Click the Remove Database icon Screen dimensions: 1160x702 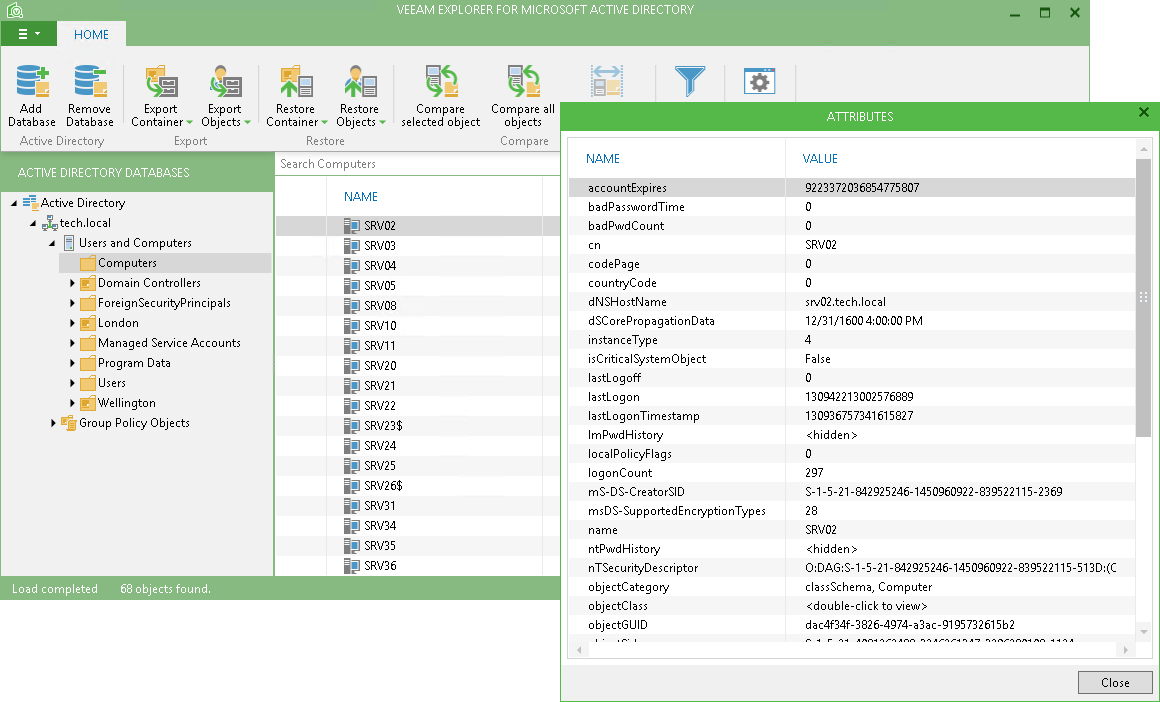(x=90, y=81)
